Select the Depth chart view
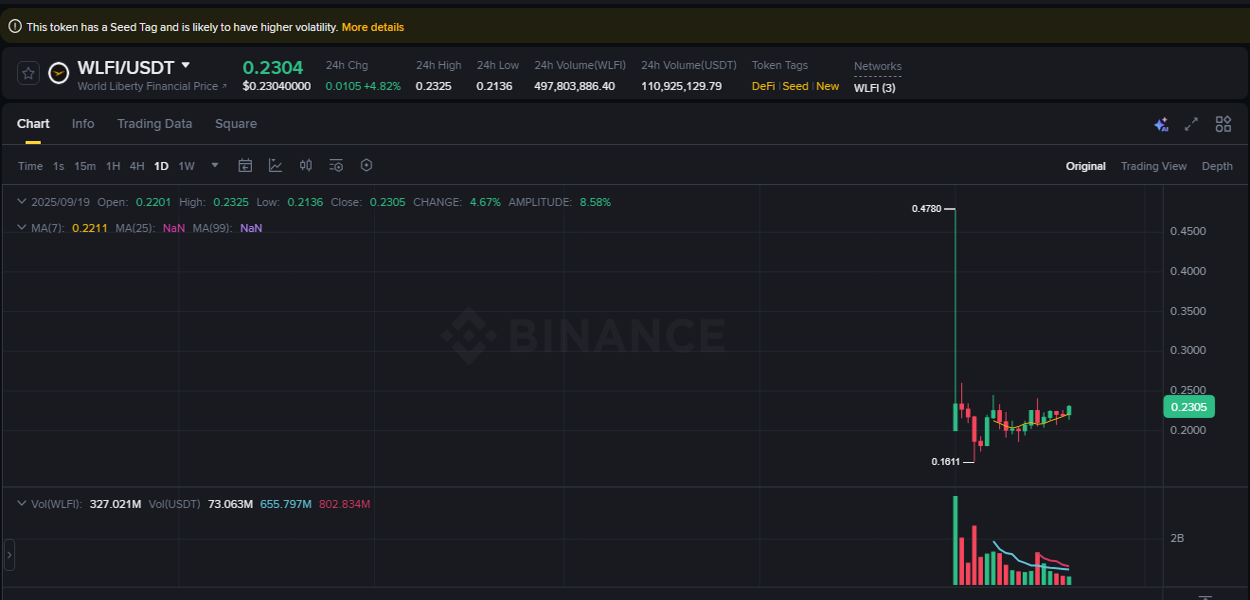 [x=1217, y=165]
